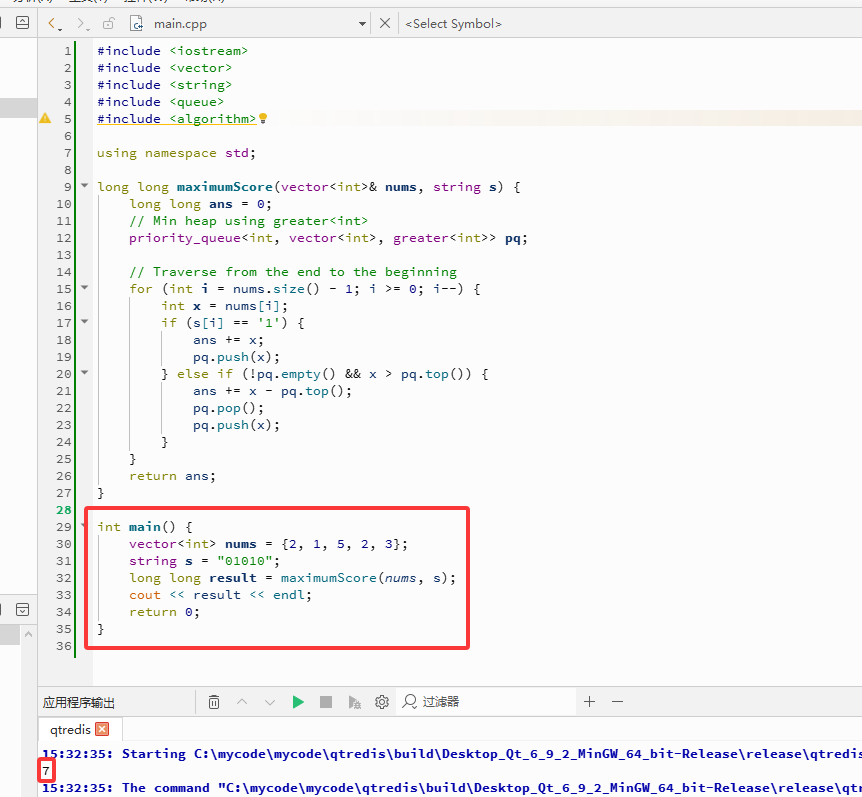The height and width of the screenshot is (797, 862).
Task: Click the '// Traverse from the end' comment
Action: pyautogui.click(x=293, y=272)
